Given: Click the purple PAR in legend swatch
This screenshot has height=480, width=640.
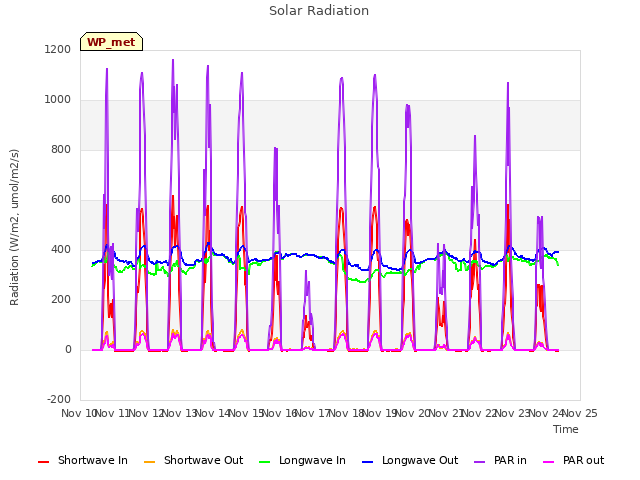Looking at the screenshot, I should click(480, 462).
